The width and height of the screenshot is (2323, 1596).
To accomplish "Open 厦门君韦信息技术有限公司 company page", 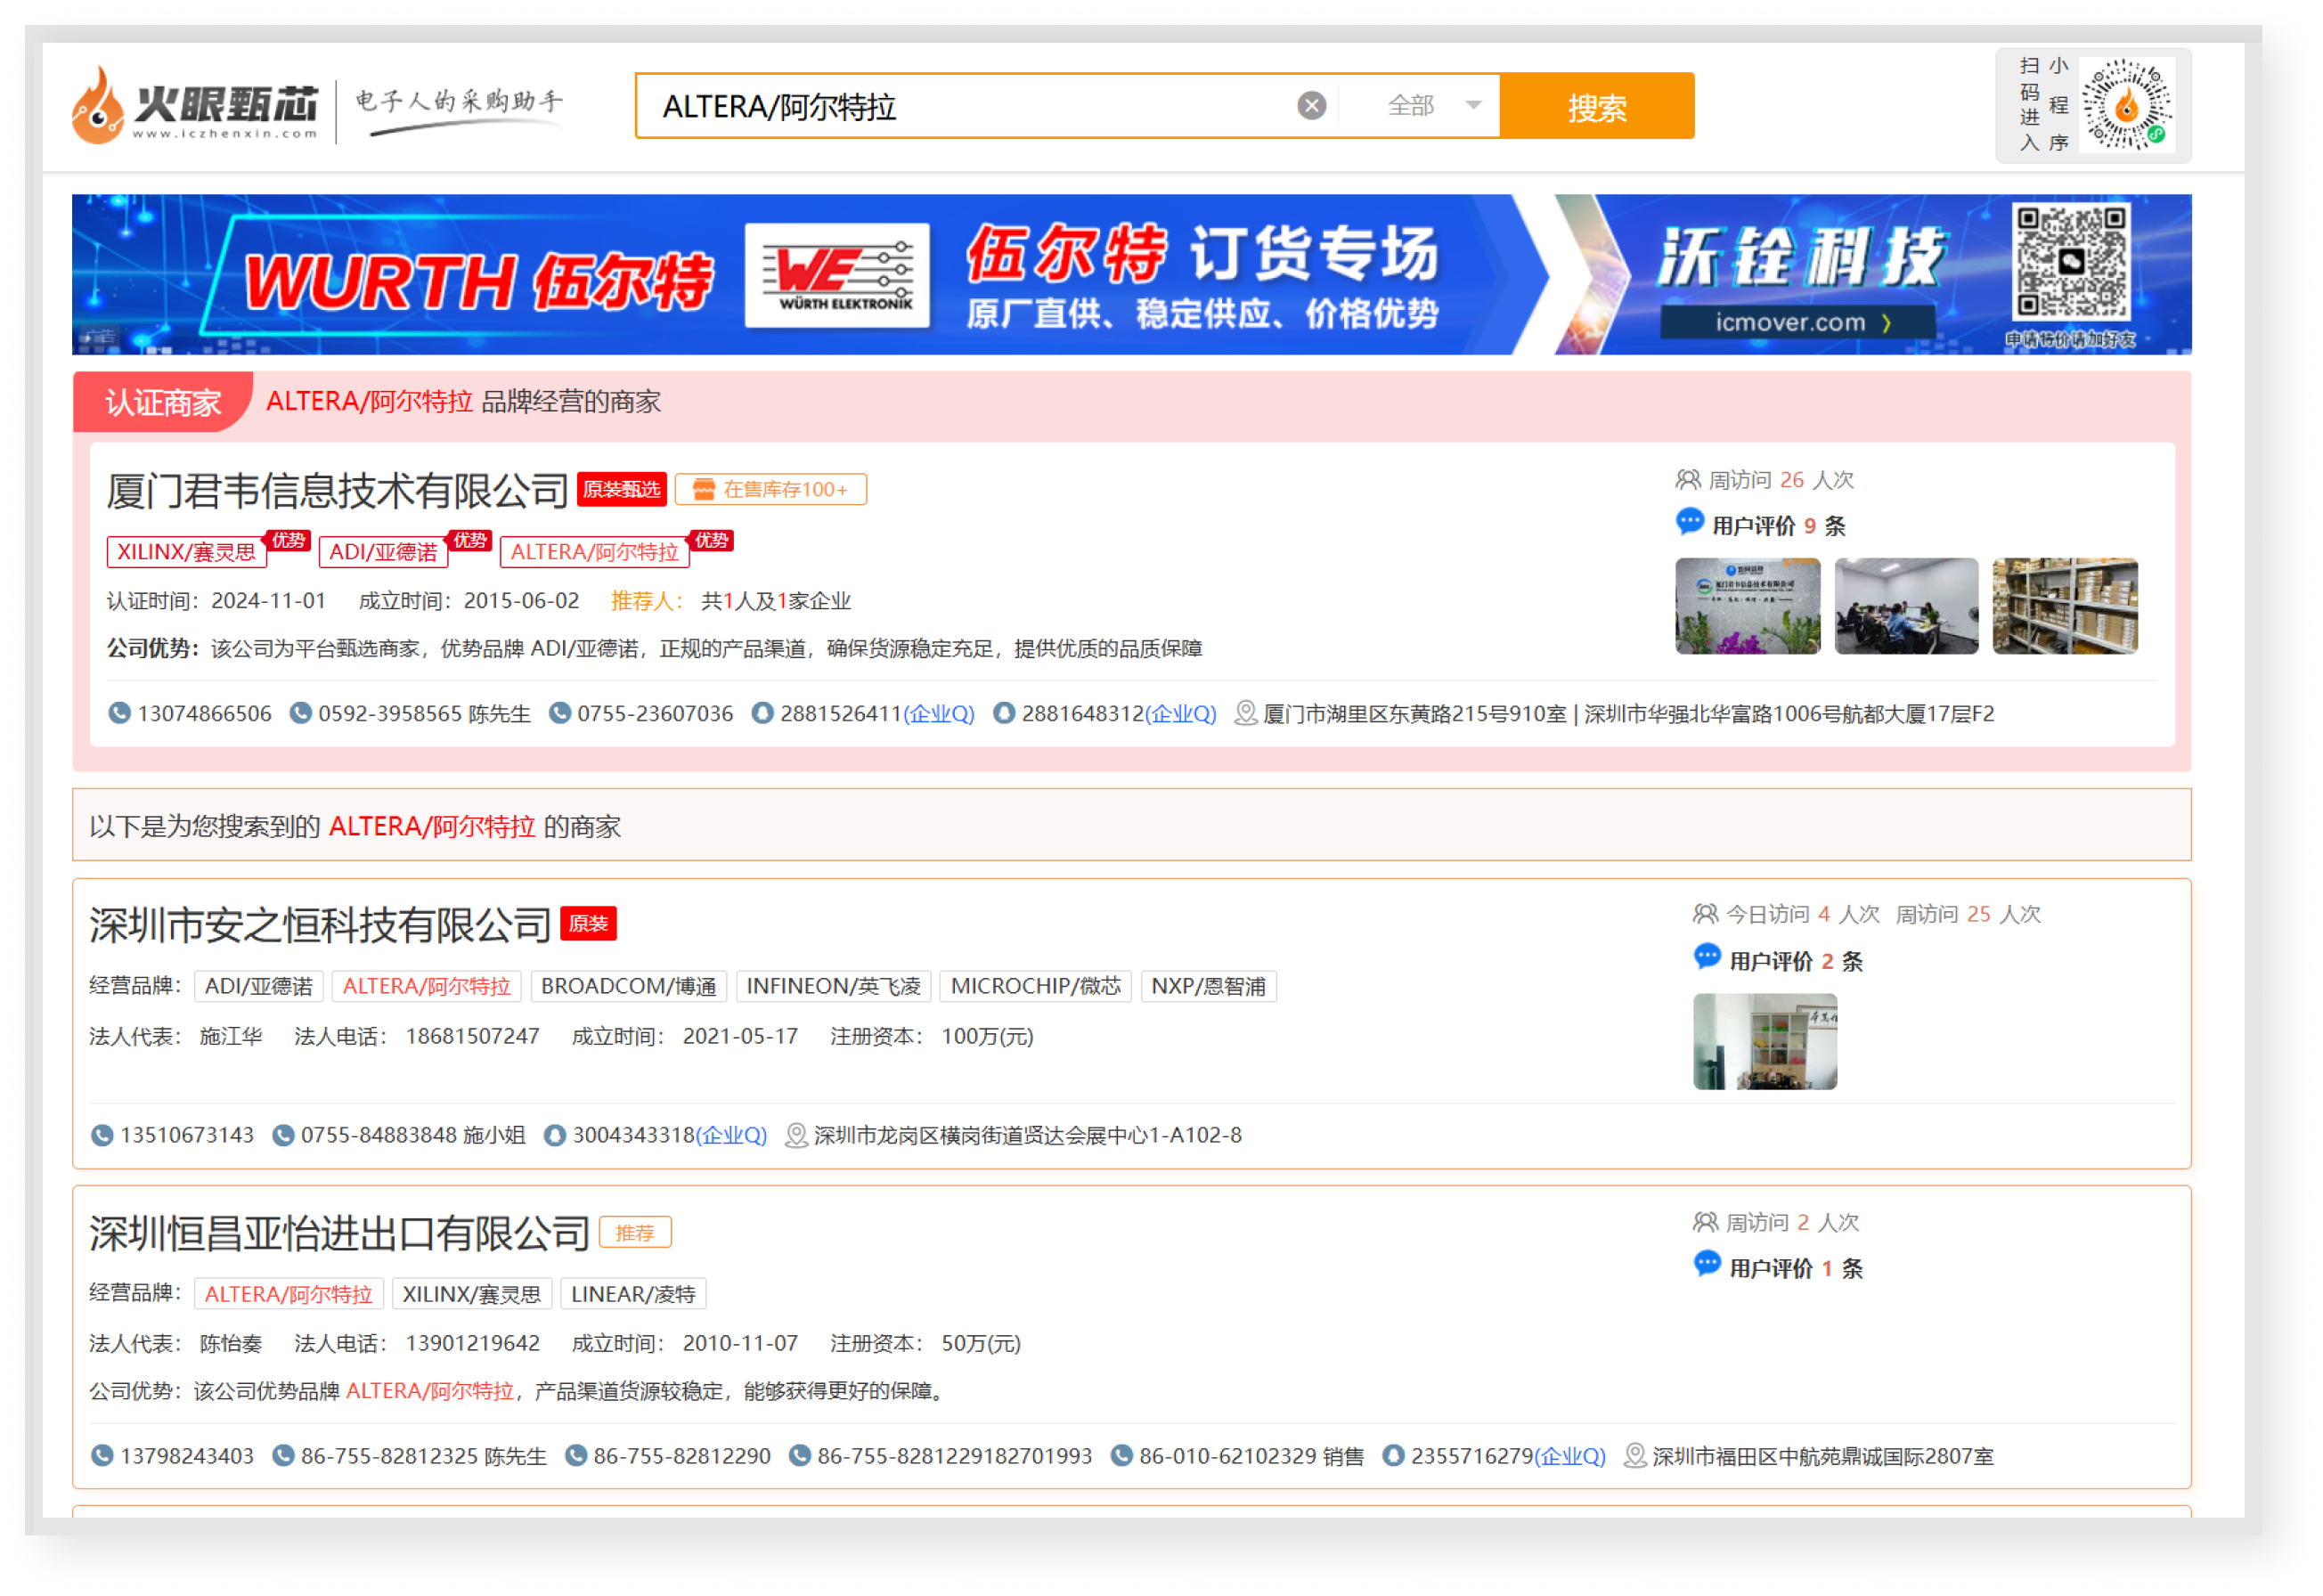I will click(337, 490).
